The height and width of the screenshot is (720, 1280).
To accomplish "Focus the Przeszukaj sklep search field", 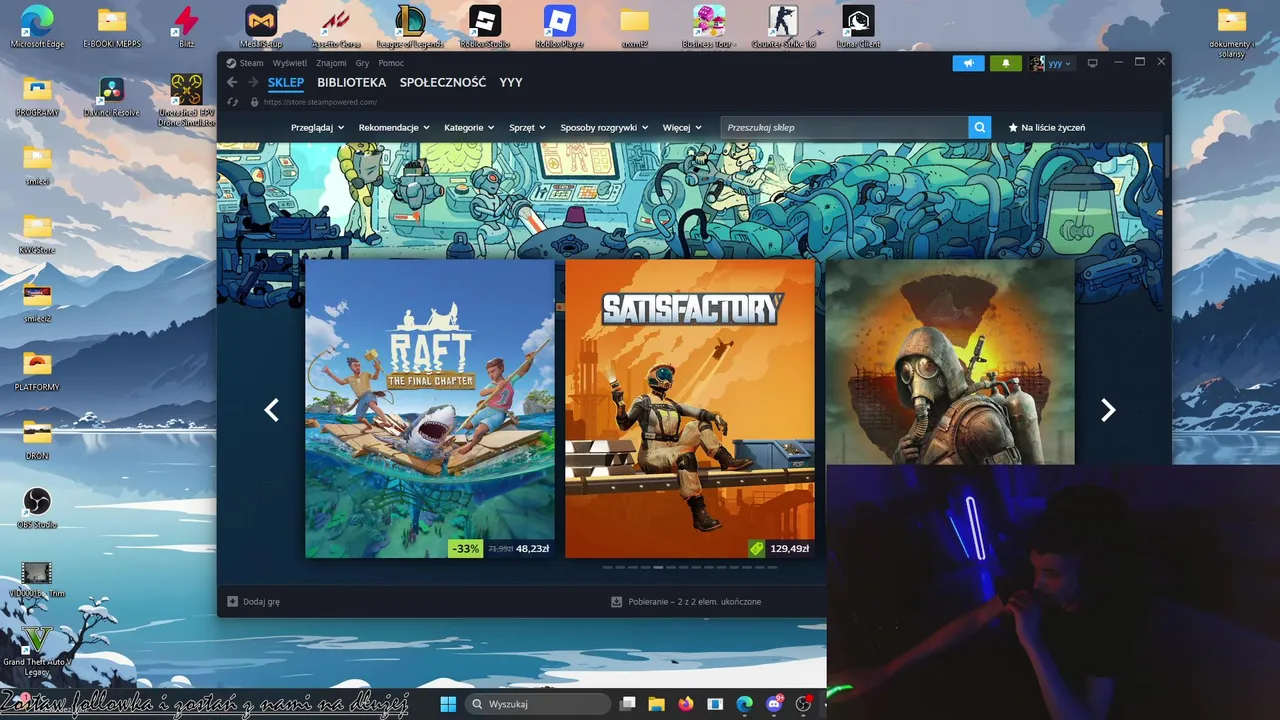I will 844,127.
